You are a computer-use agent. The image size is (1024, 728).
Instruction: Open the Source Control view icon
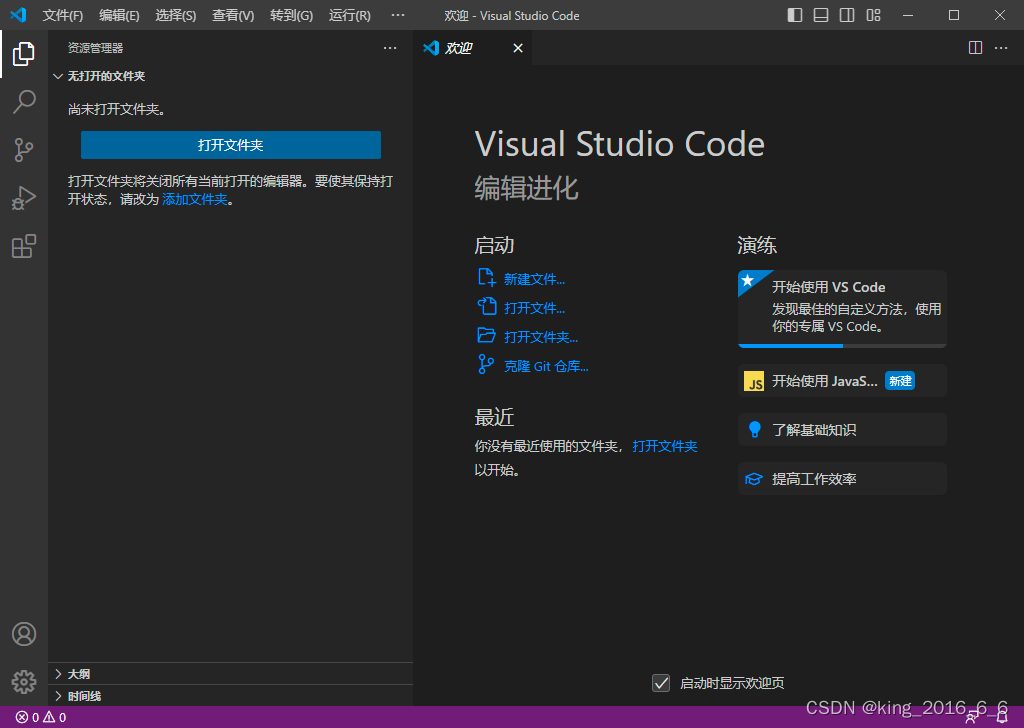(x=24, y=150)
